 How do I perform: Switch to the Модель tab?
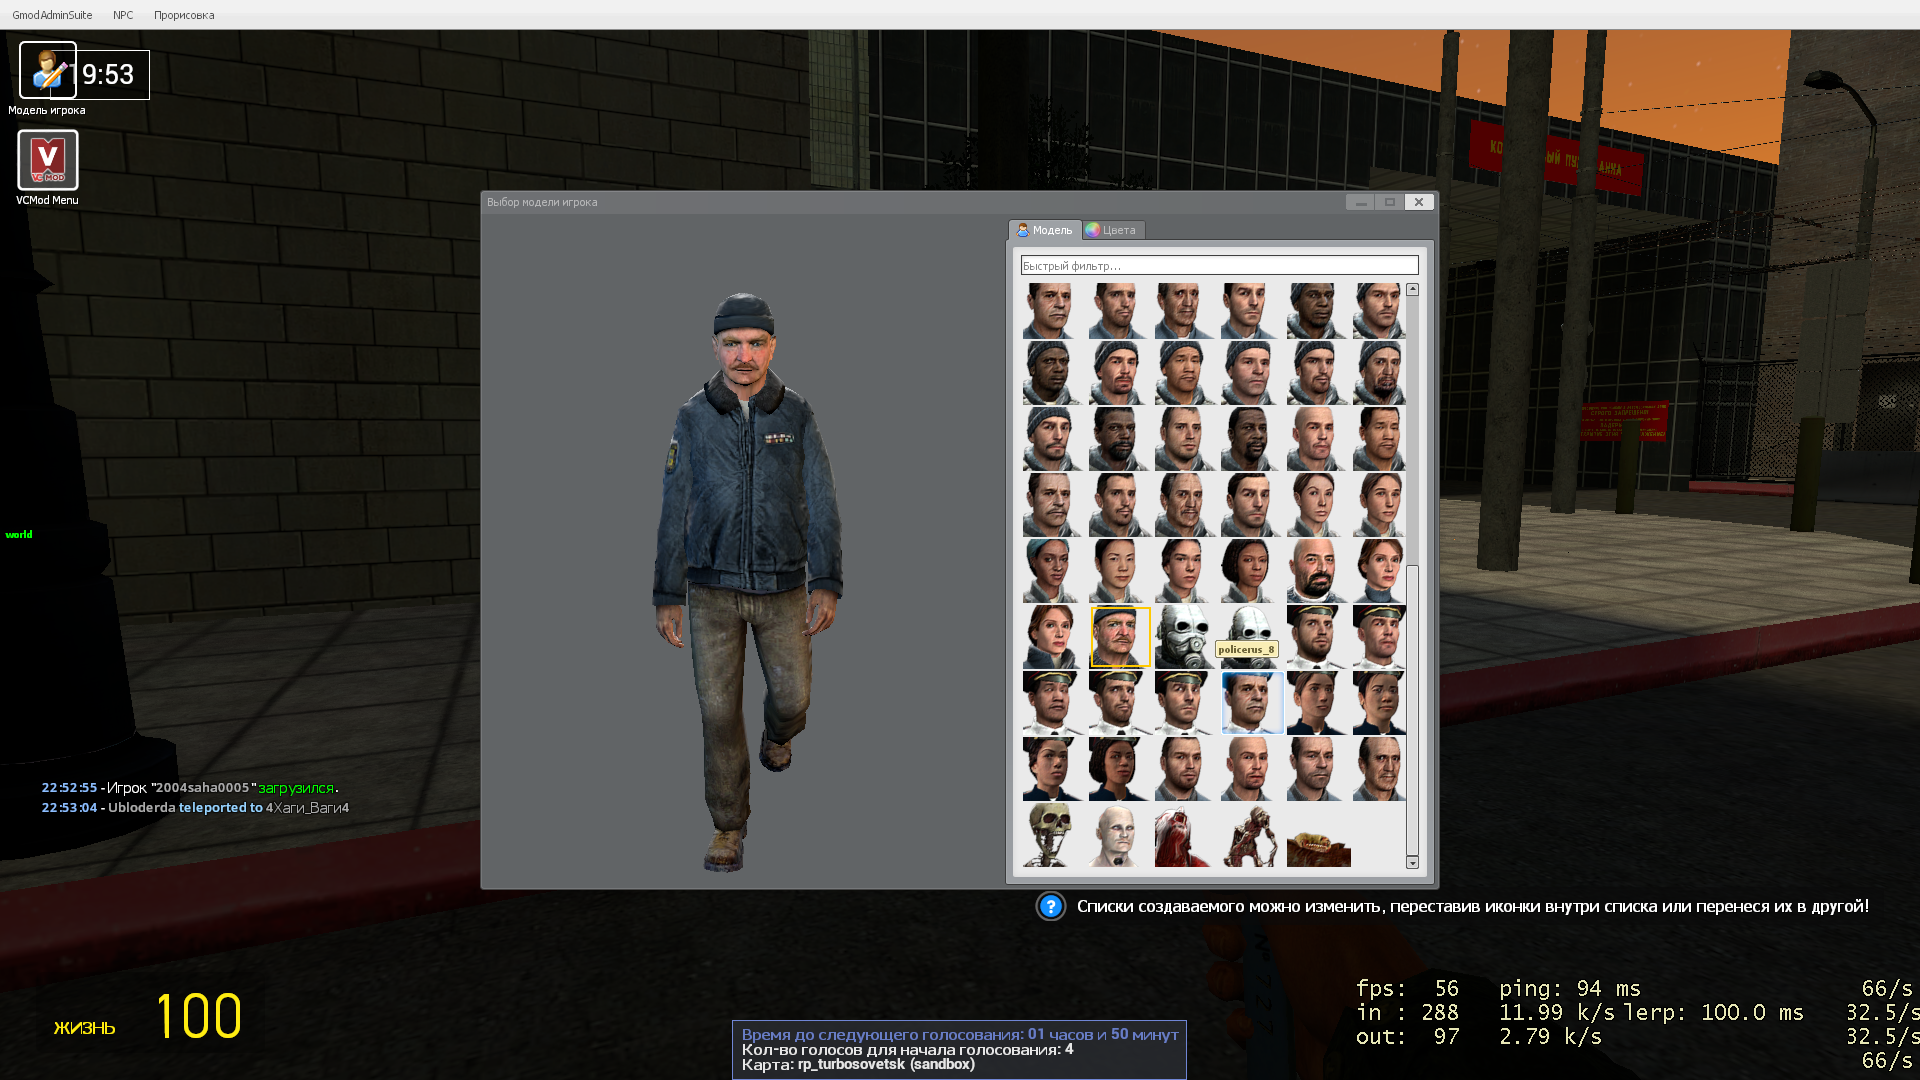pos(1045,230)
